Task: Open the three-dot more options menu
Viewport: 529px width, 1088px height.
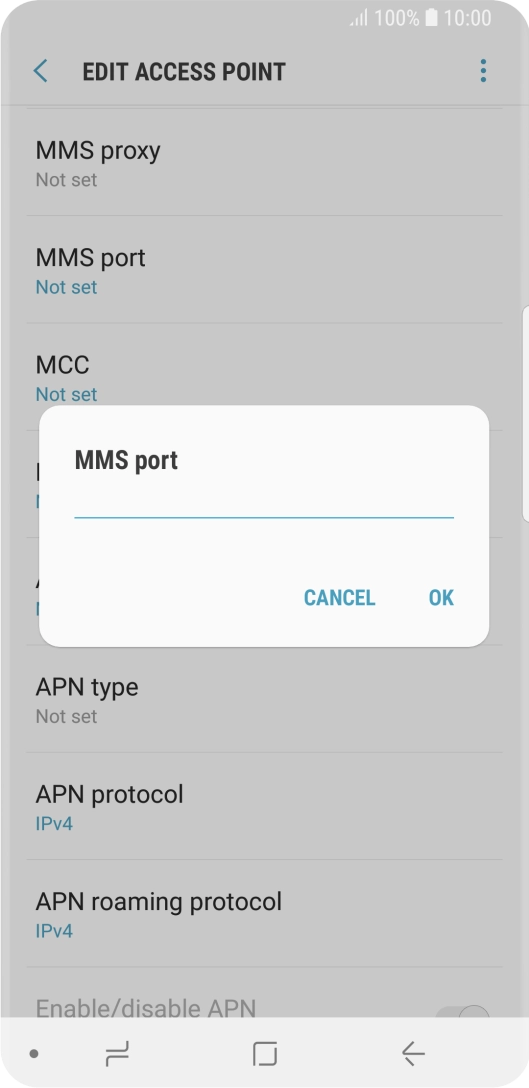Action: tap(483, 71)
